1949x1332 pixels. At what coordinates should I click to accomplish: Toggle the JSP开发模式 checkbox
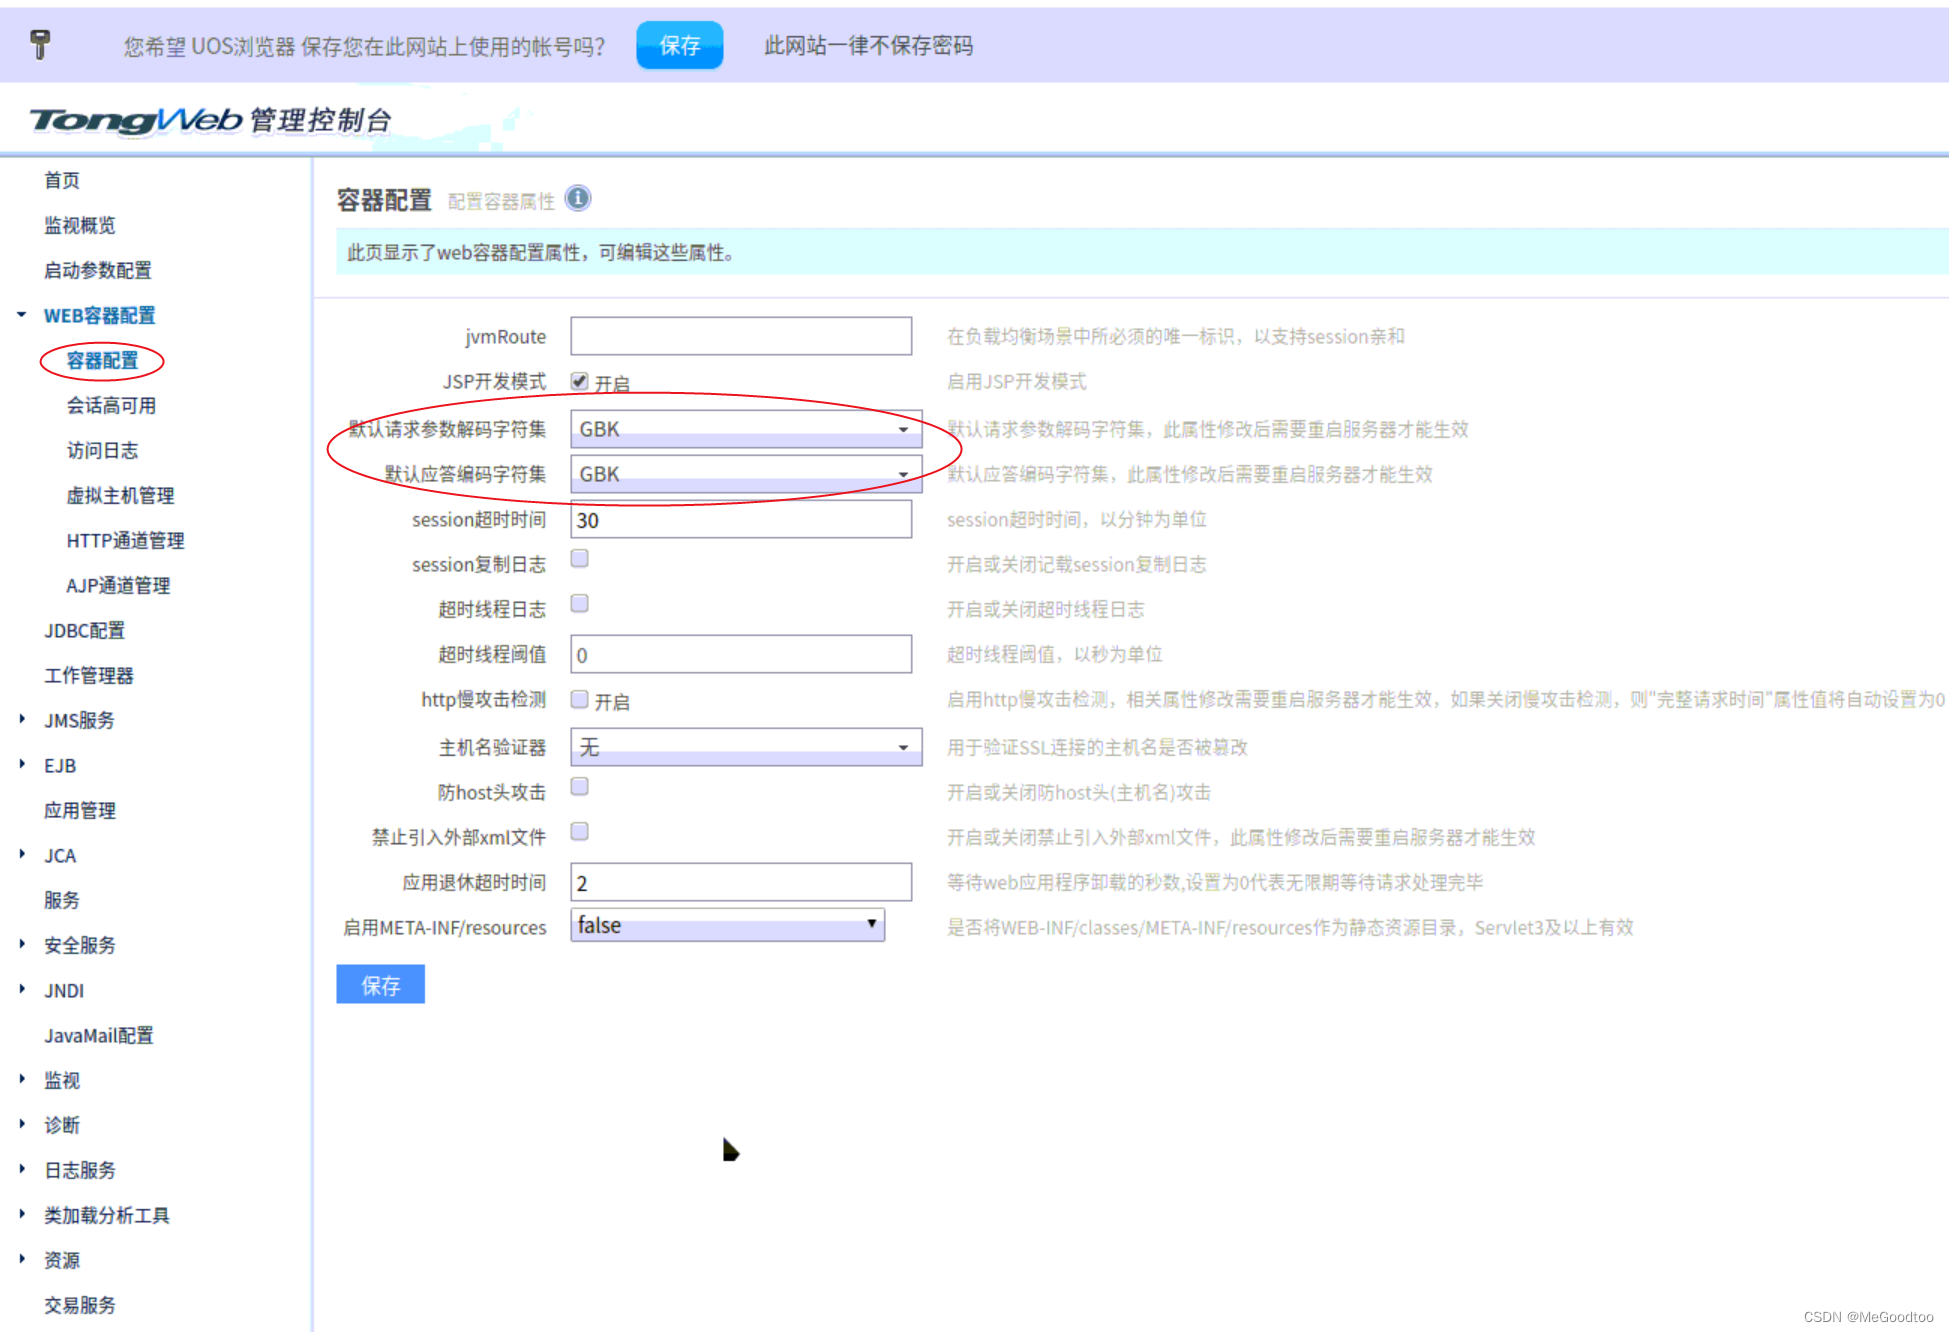579,381
